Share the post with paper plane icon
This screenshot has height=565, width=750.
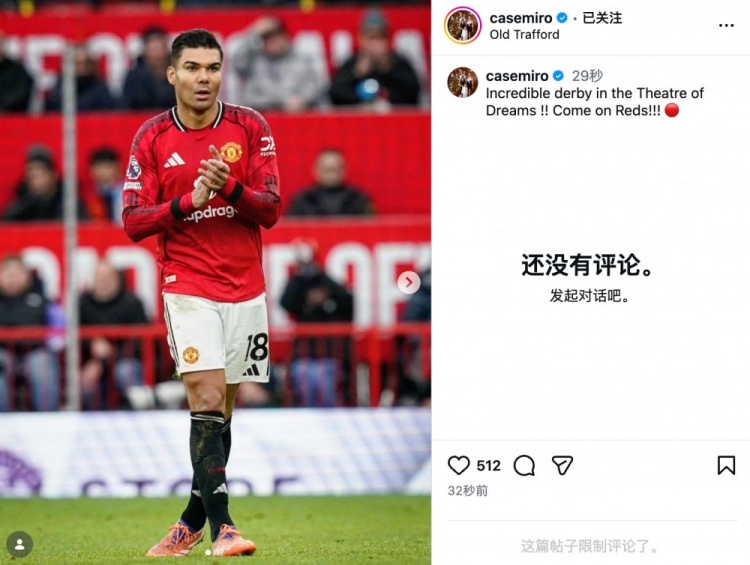pos(562,465)
